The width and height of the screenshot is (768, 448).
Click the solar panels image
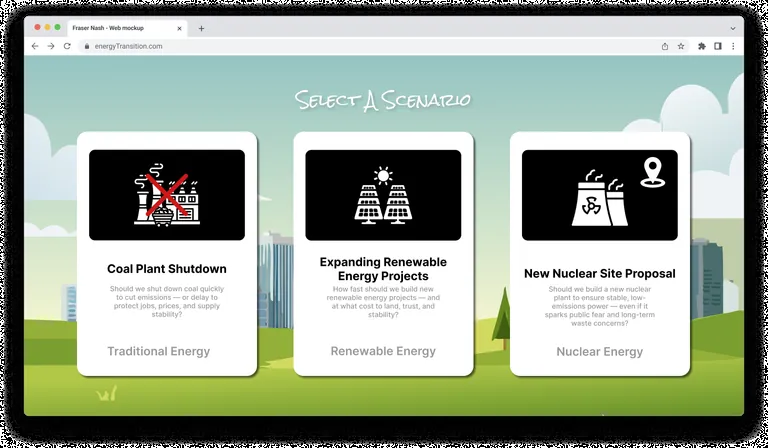pos(383,195)
